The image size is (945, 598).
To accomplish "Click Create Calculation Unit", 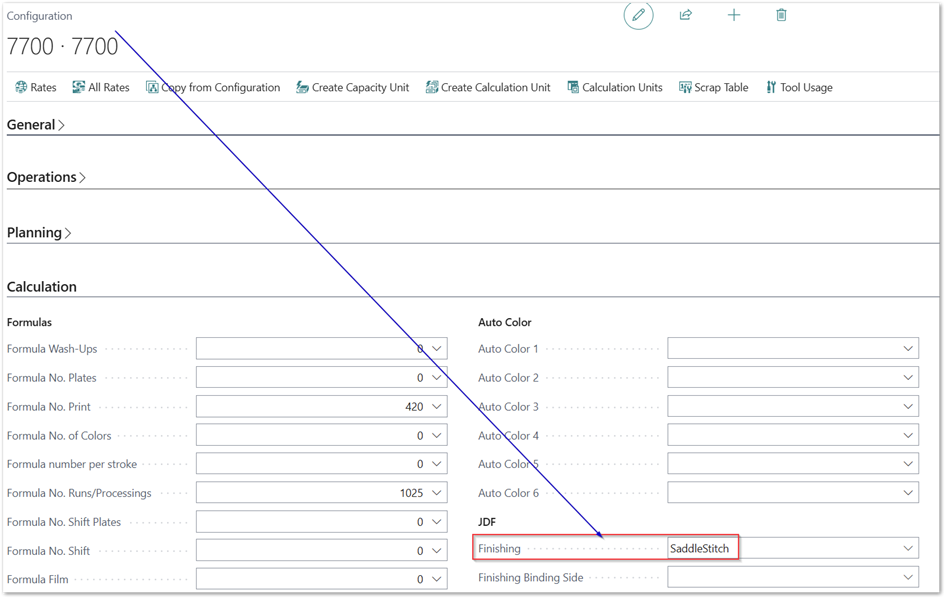I will click(x=488, y=88).
